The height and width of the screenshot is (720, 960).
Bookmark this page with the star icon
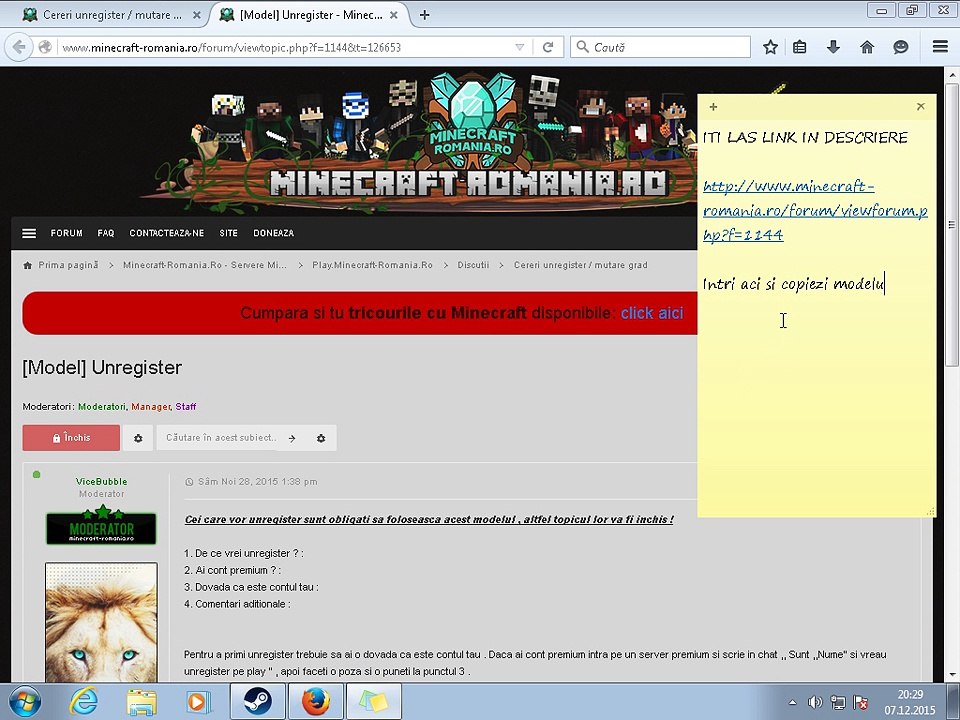click(x=770, y=47)
